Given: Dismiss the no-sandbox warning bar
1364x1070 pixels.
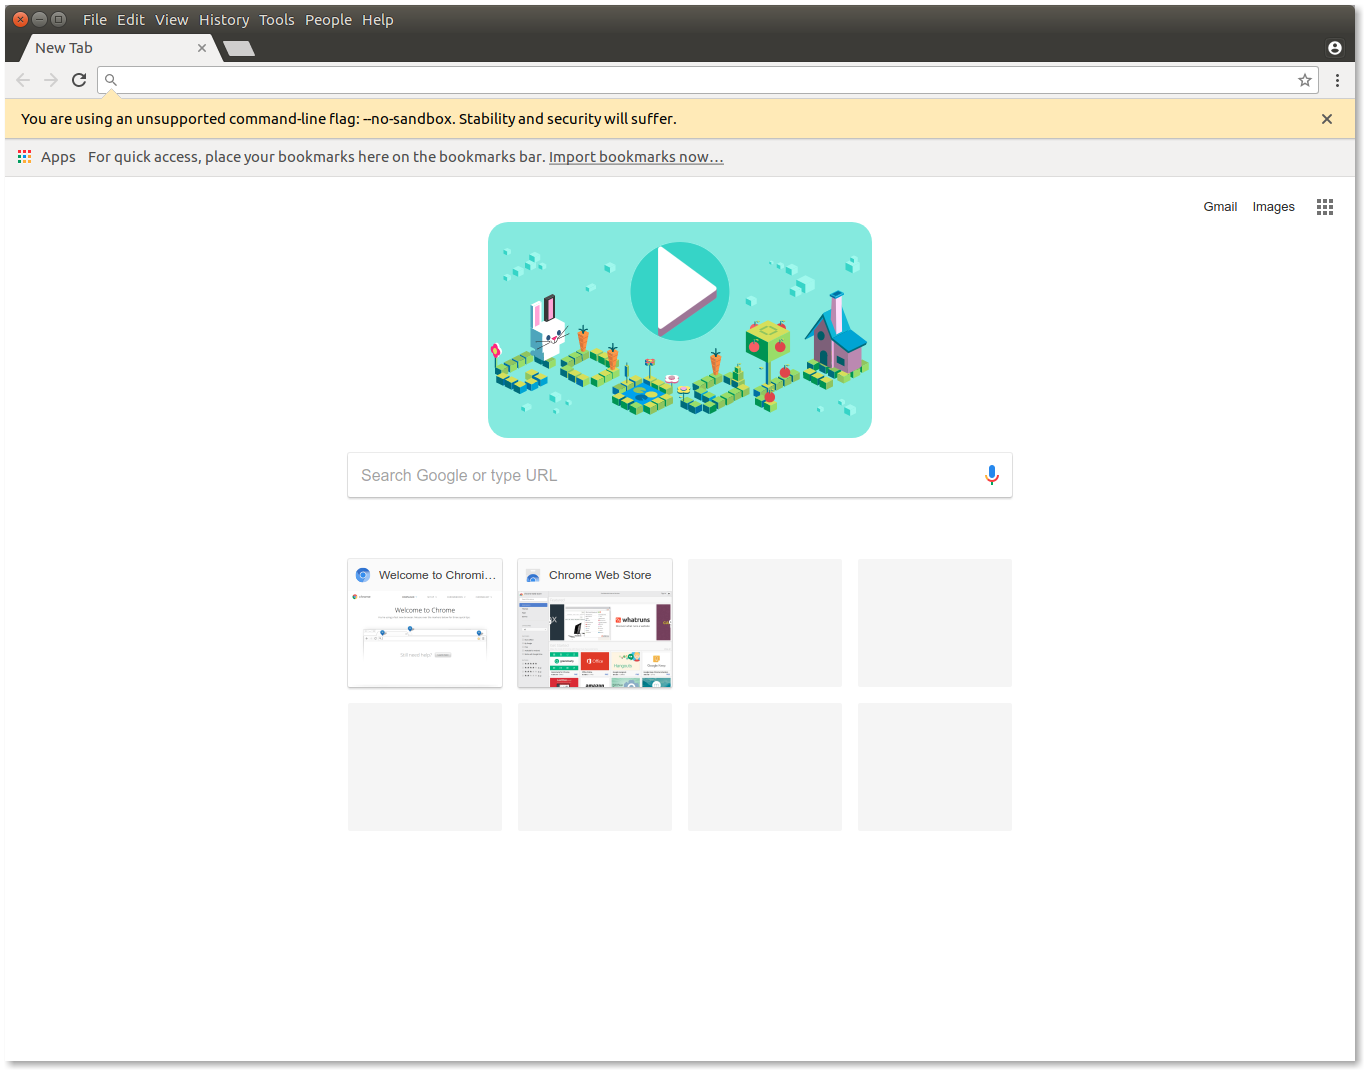Looking at the screenshot, I should [x=1326, y=119].
